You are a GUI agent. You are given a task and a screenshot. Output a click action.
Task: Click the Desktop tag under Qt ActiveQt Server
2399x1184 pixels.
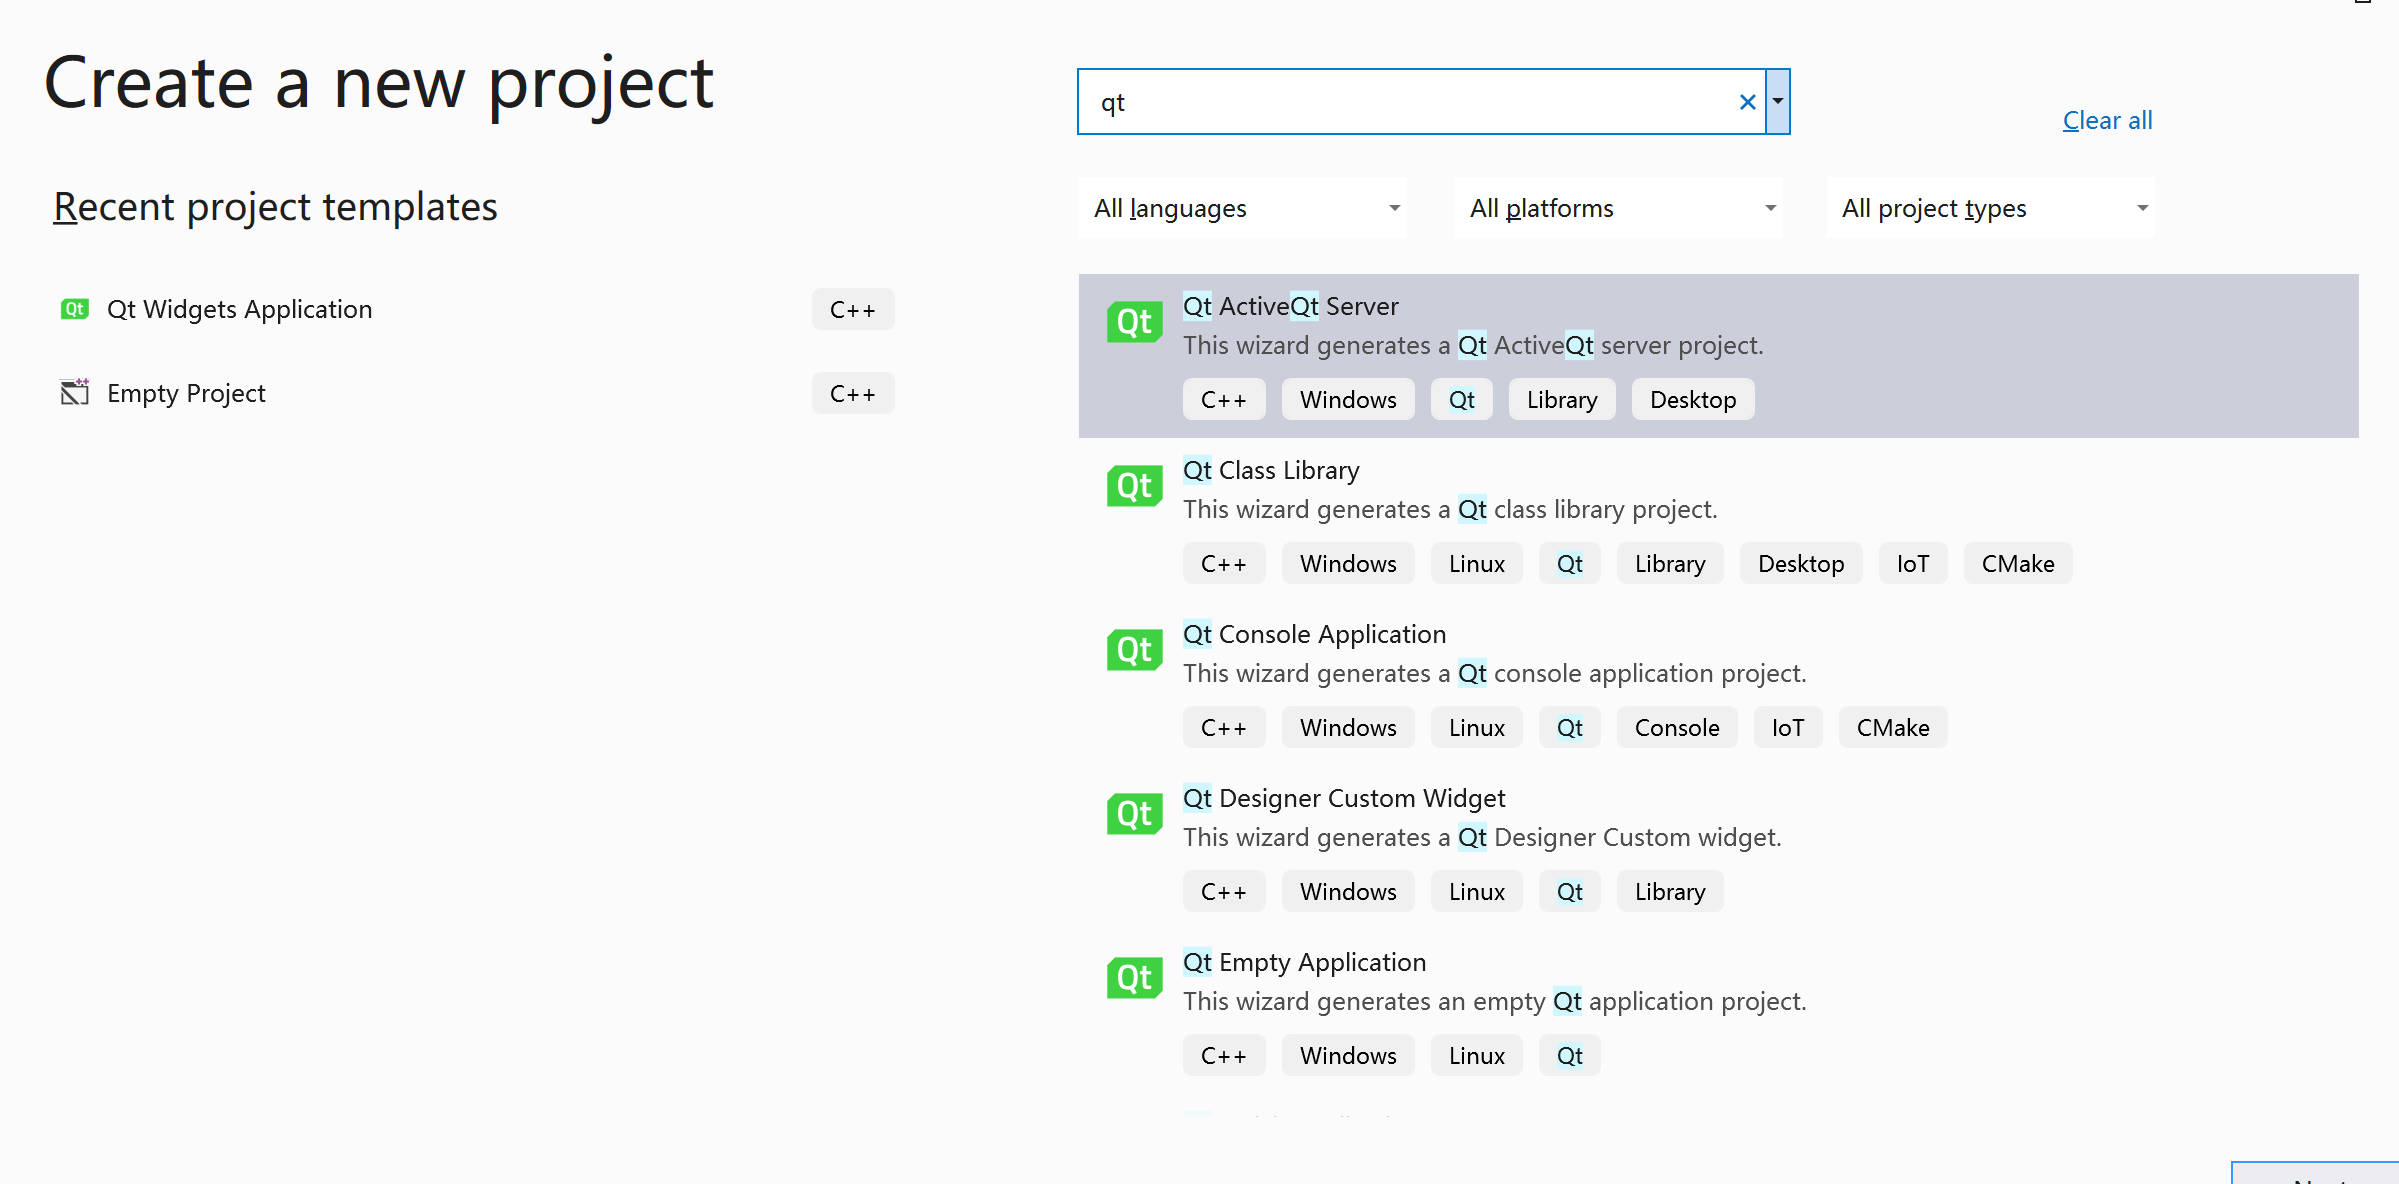point(1692,399)
